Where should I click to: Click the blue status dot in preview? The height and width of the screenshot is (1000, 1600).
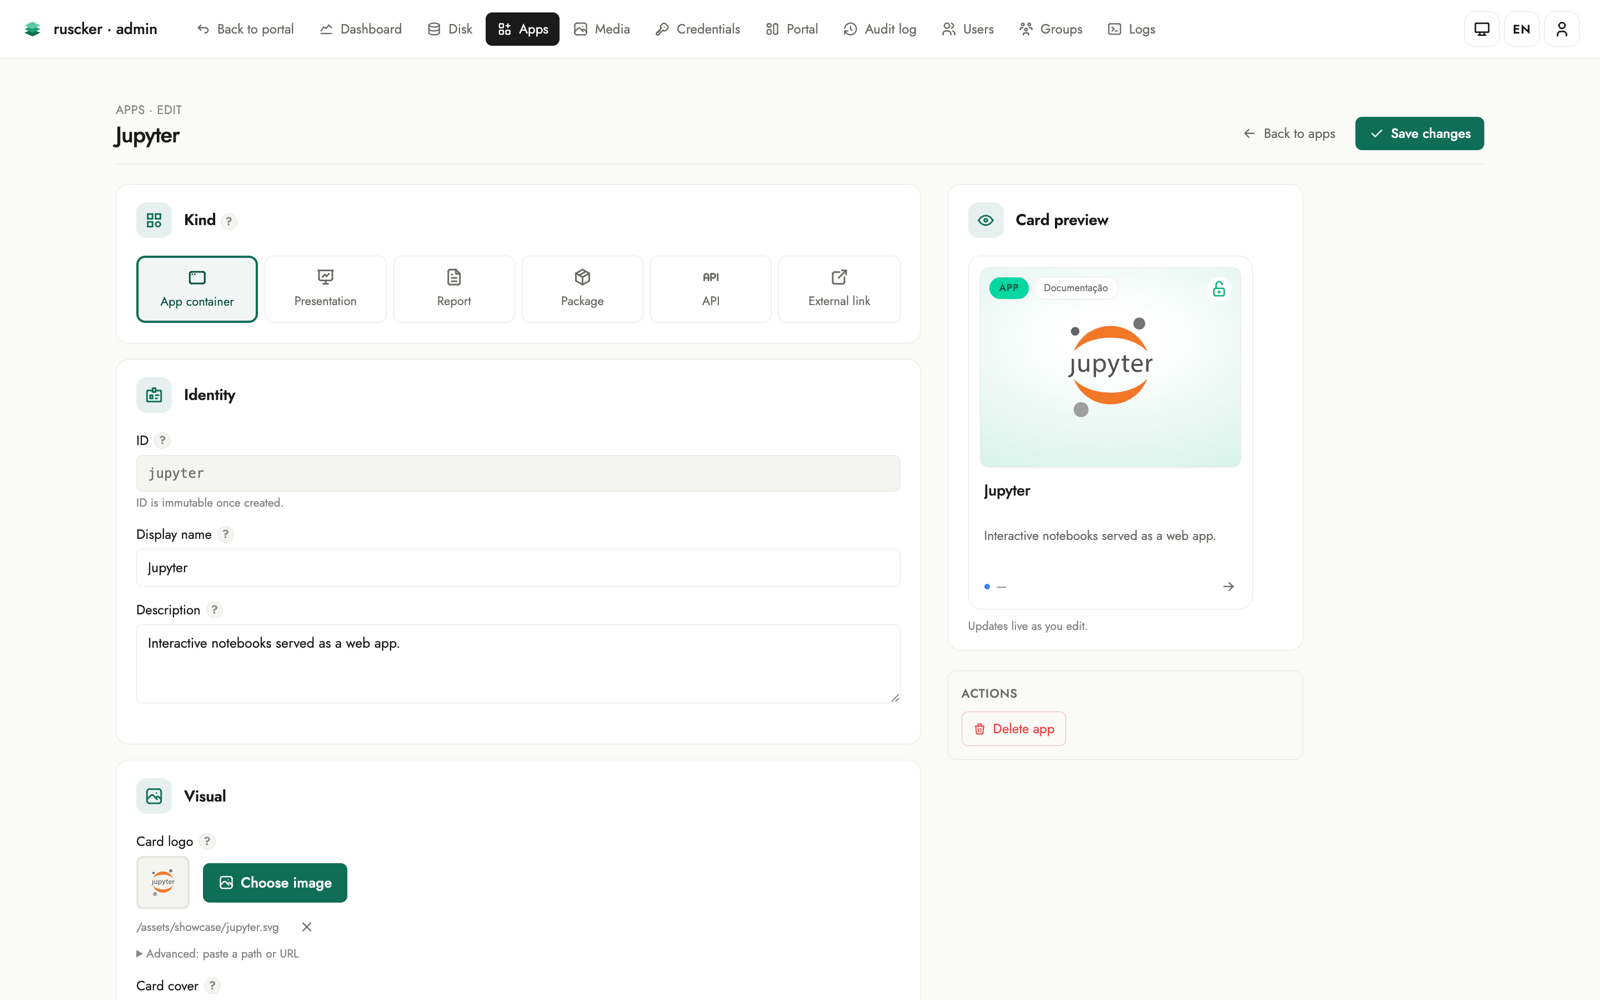[987, 587]
